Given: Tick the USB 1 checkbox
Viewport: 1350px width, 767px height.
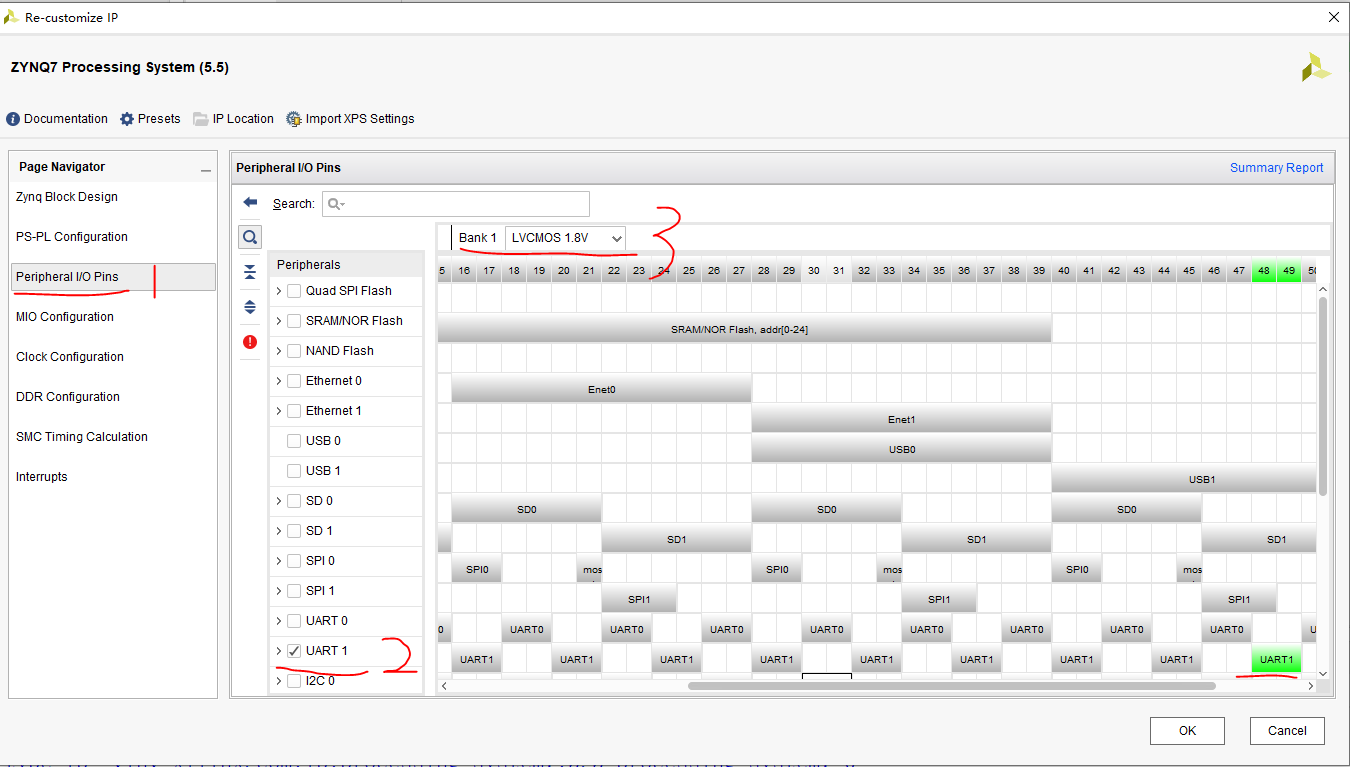Looking at the screenshot, I should click(294, 471).
